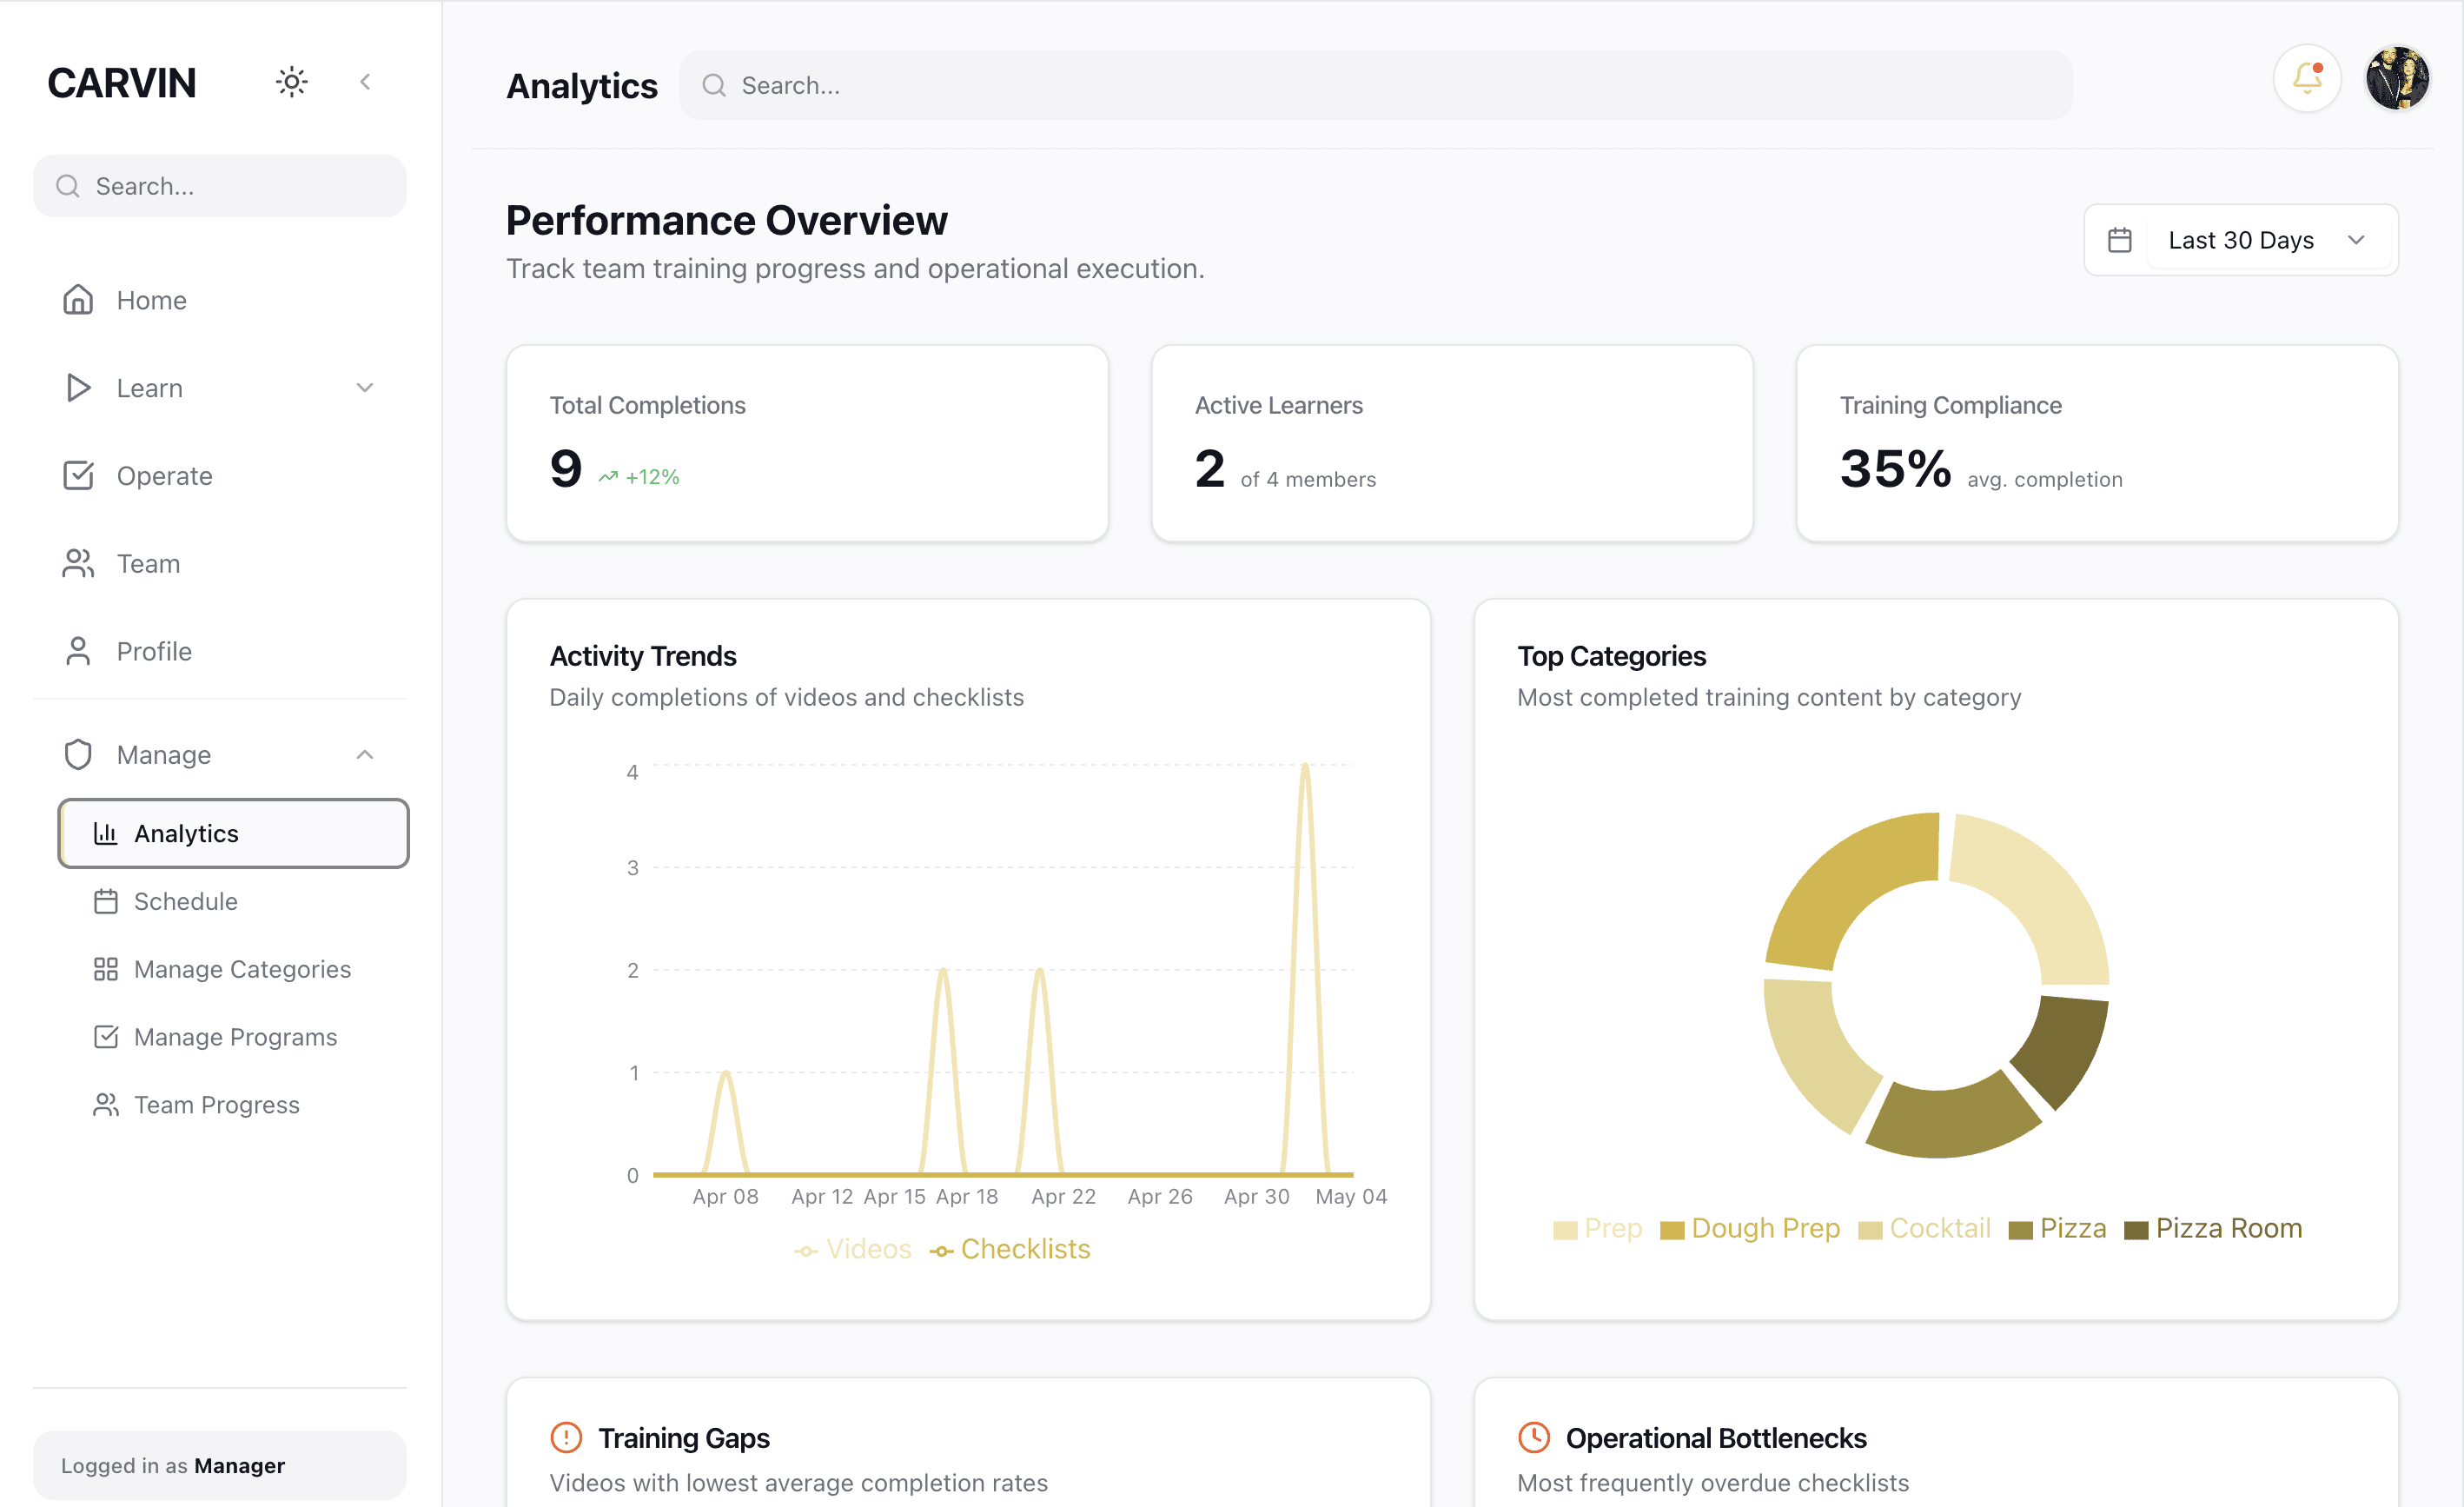This screenshot has width=2464, height=1507.
Task: Click the Schedule calendar icon
Action: tap(106, 901)
